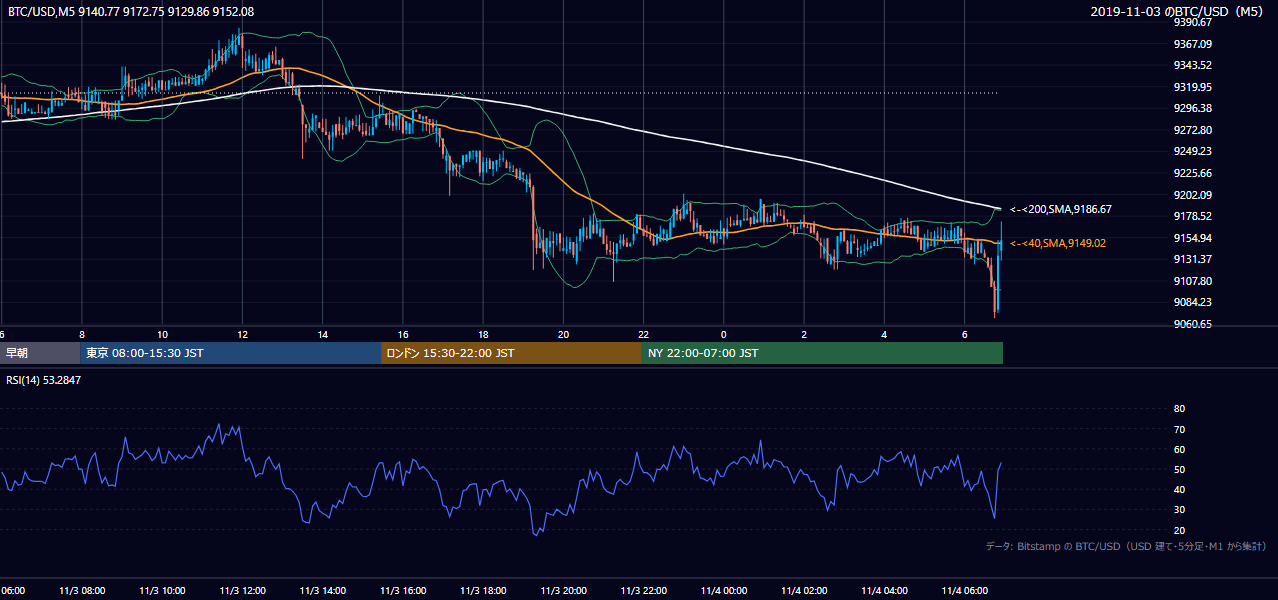Image resolution: width=1278 pixels, height=600 pixels.
Task: Click the 9202.09 price axis label
Action: [1194, 195]
